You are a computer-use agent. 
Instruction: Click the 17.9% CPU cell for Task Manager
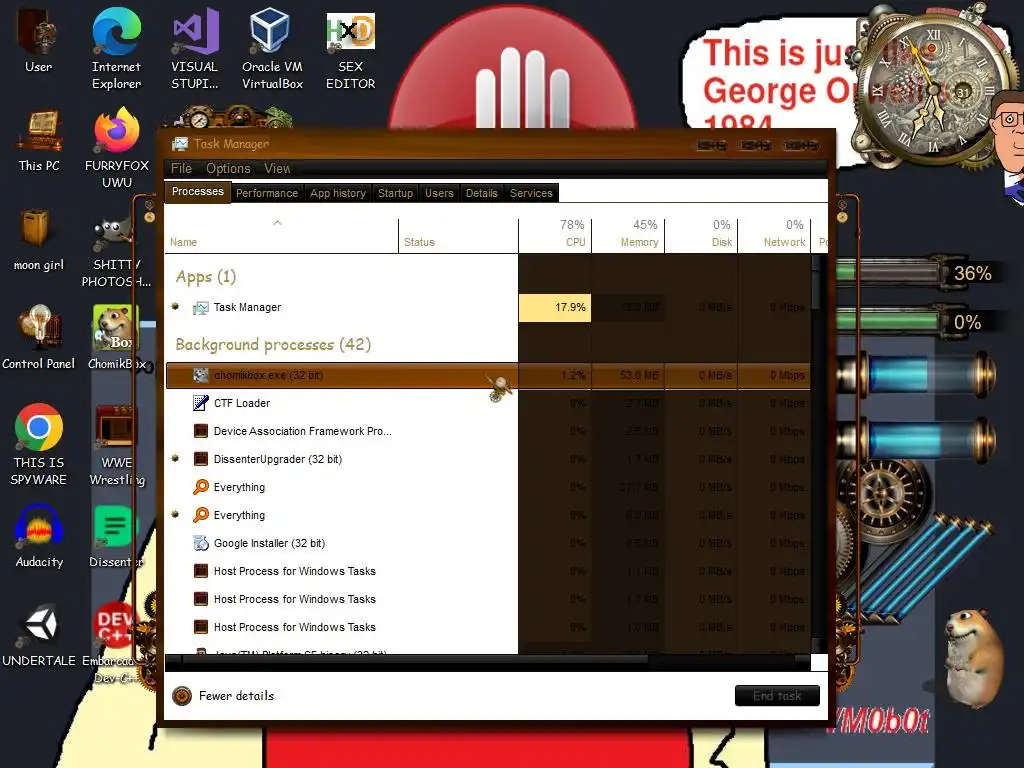point(555,307)
